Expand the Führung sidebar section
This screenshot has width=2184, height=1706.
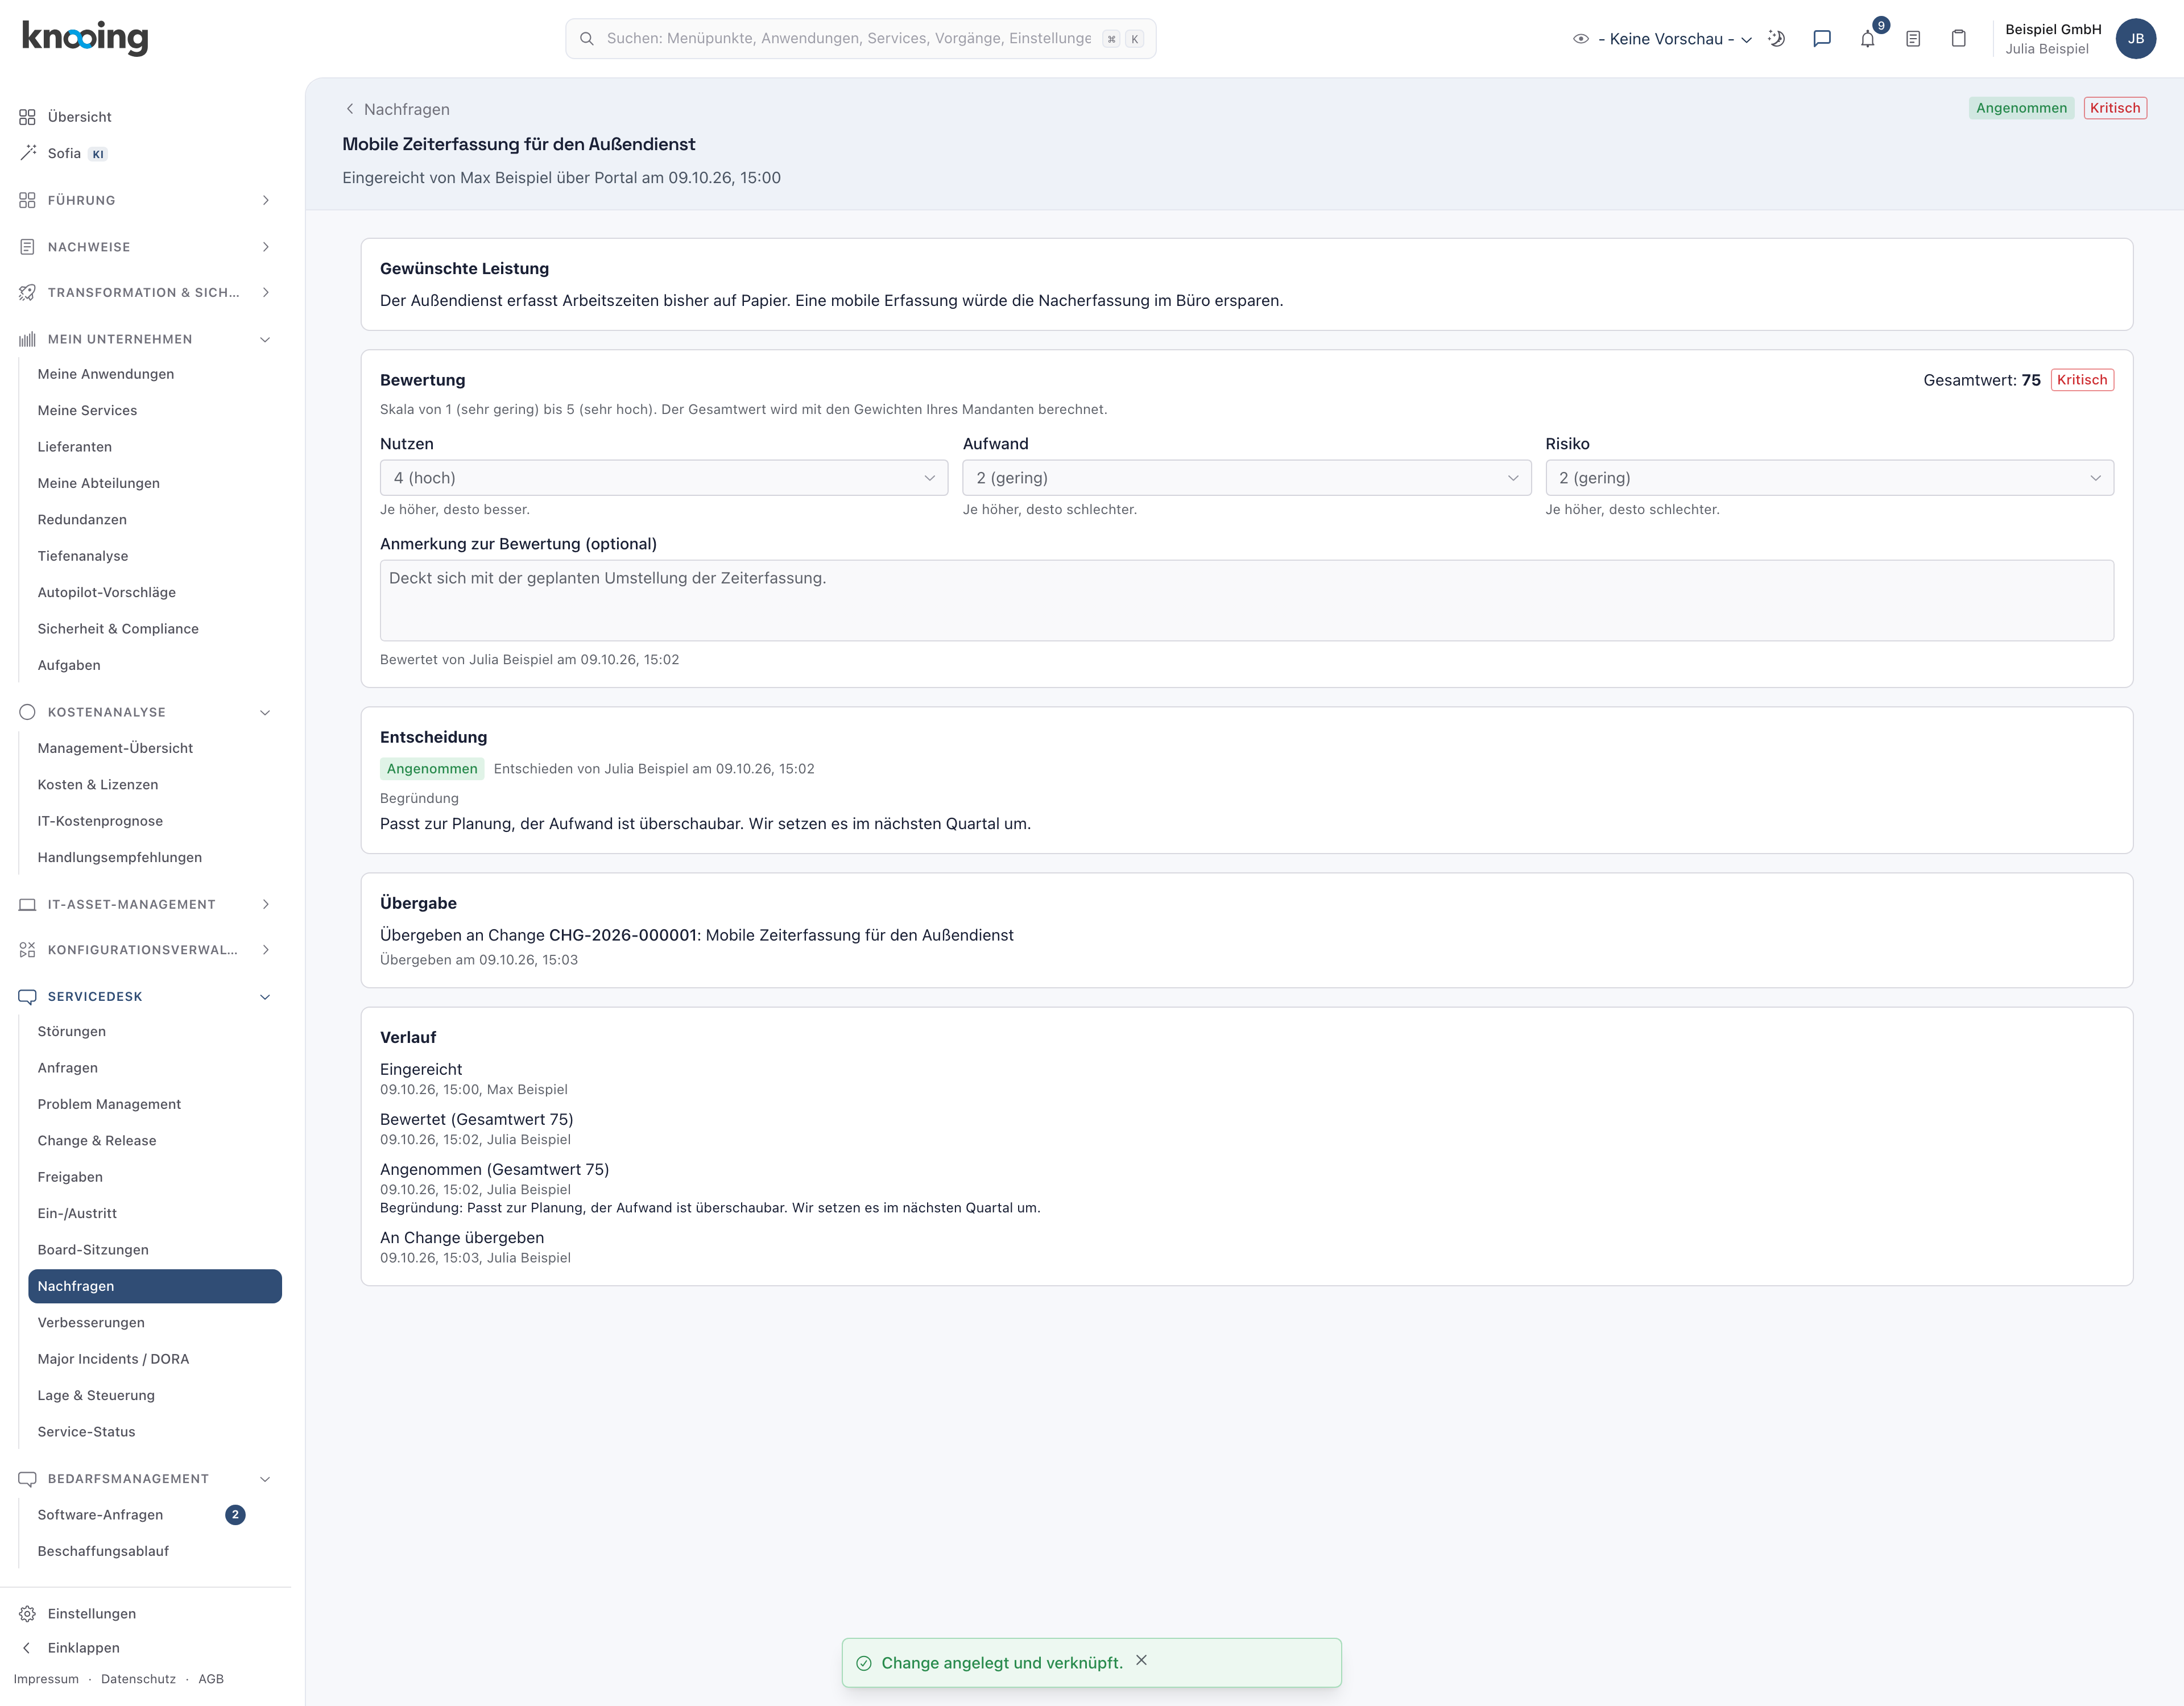click(x=145, y=200)
